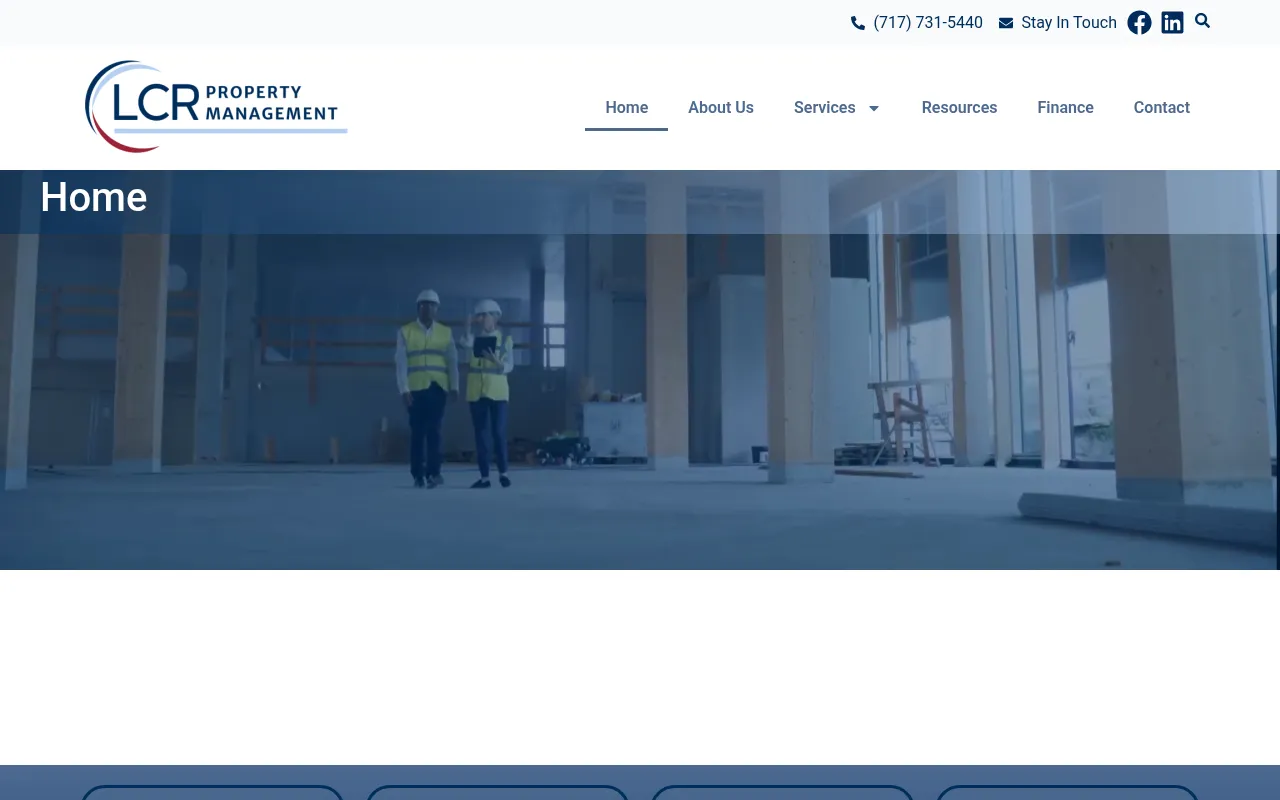Open the Services menu label
Image resolution: width=1280 pixels, height=800 pixels.
pos(825,107)
